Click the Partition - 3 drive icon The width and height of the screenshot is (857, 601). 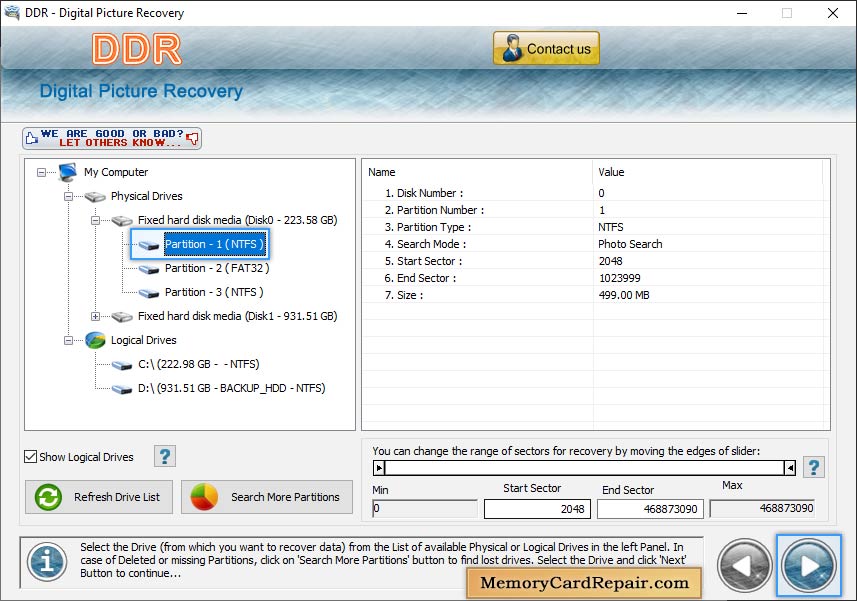pos(149,293)
